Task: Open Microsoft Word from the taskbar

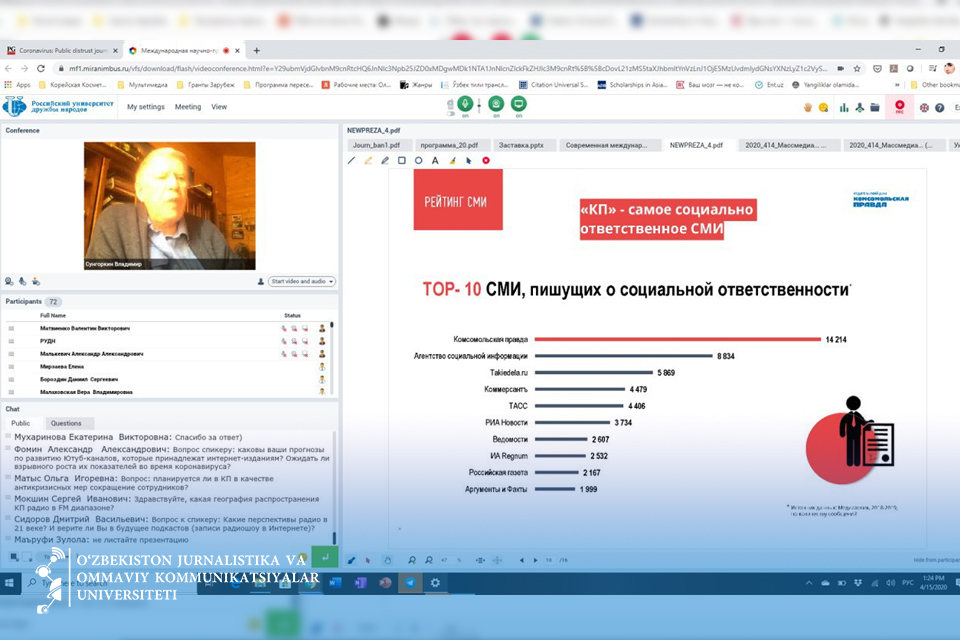Action: coord(335,582)
